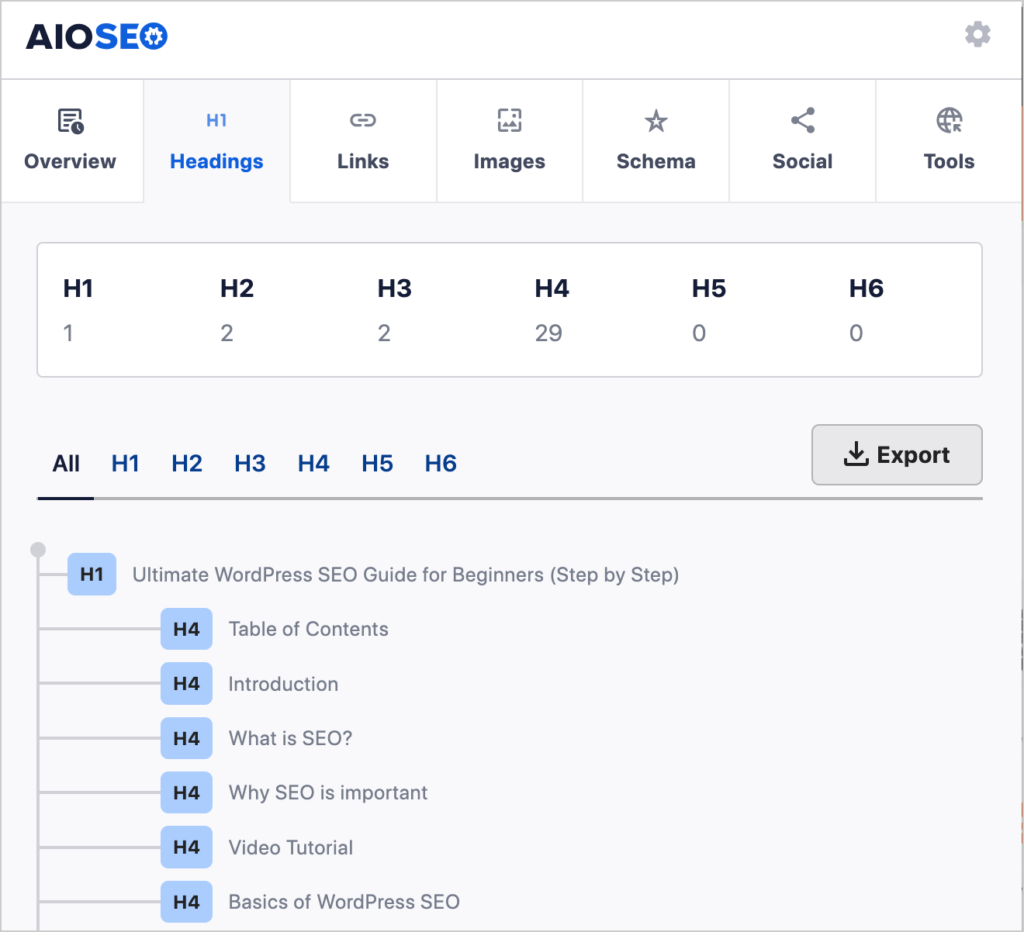Open the Links tab label

[363, 161]
